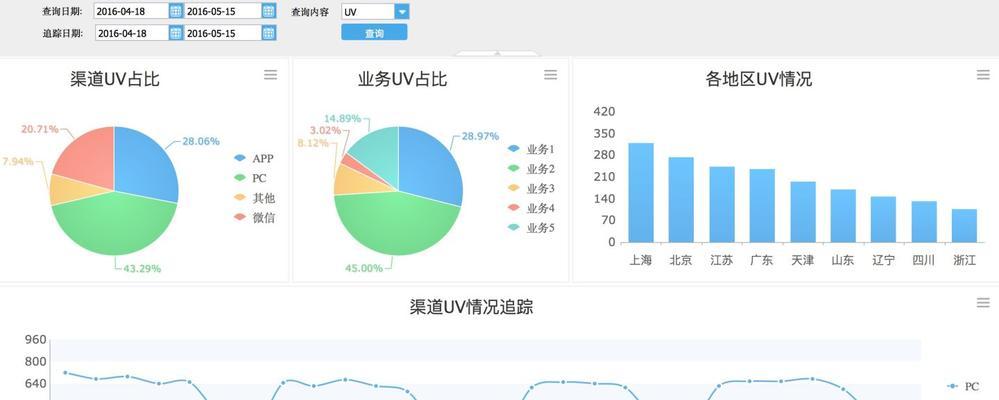Toggle the APP legend item

pyautogui.click(x=254, y=159)
